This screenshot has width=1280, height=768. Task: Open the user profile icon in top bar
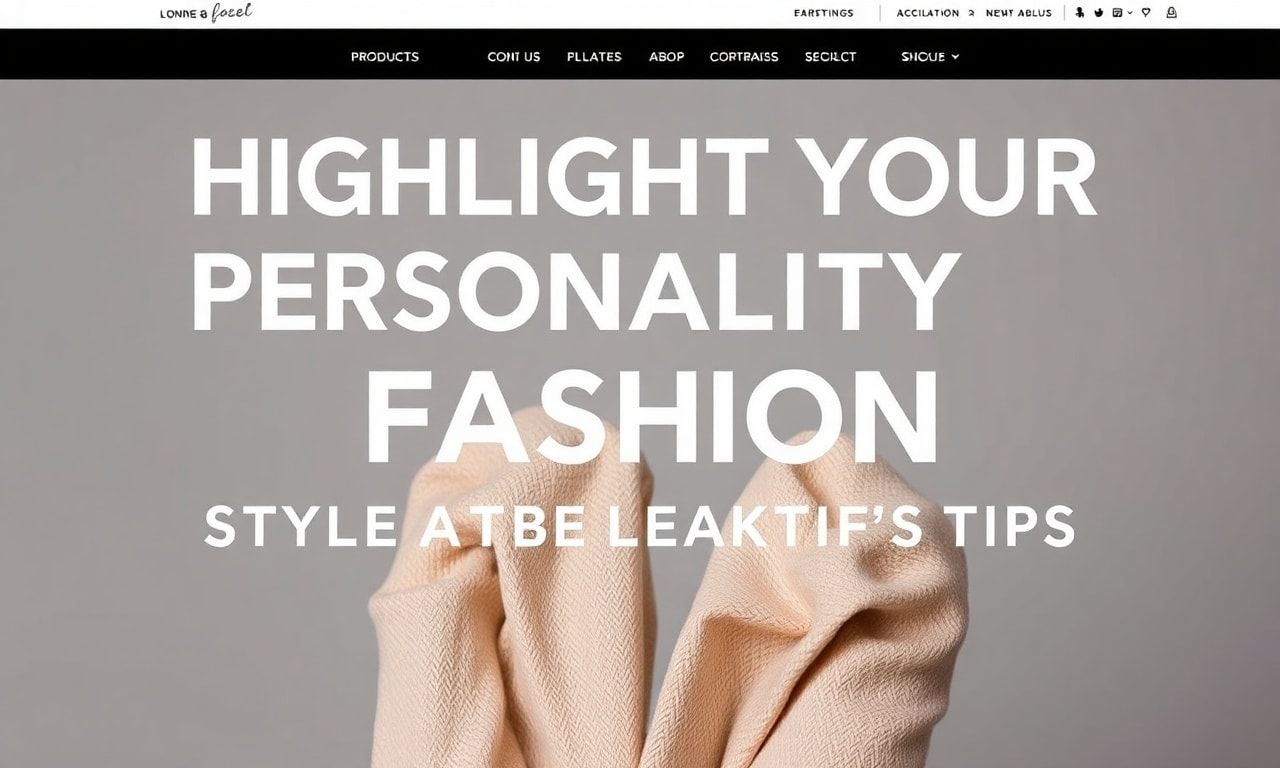click(x=1079, y=13)
